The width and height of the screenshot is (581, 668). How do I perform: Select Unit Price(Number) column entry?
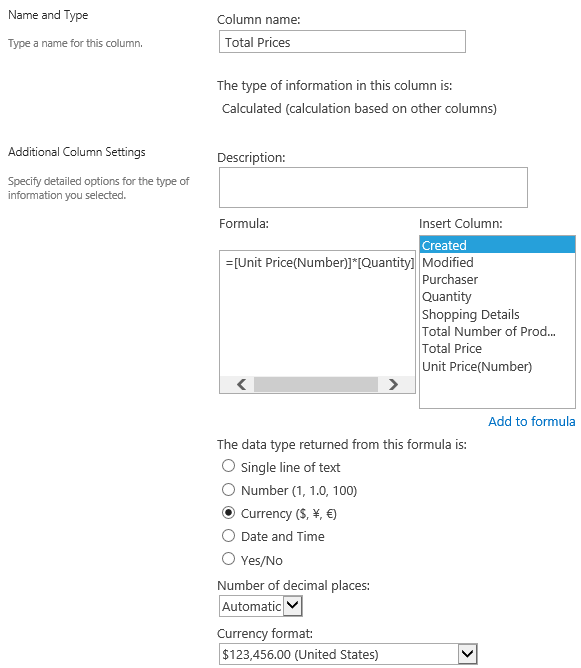coord(497,366)
